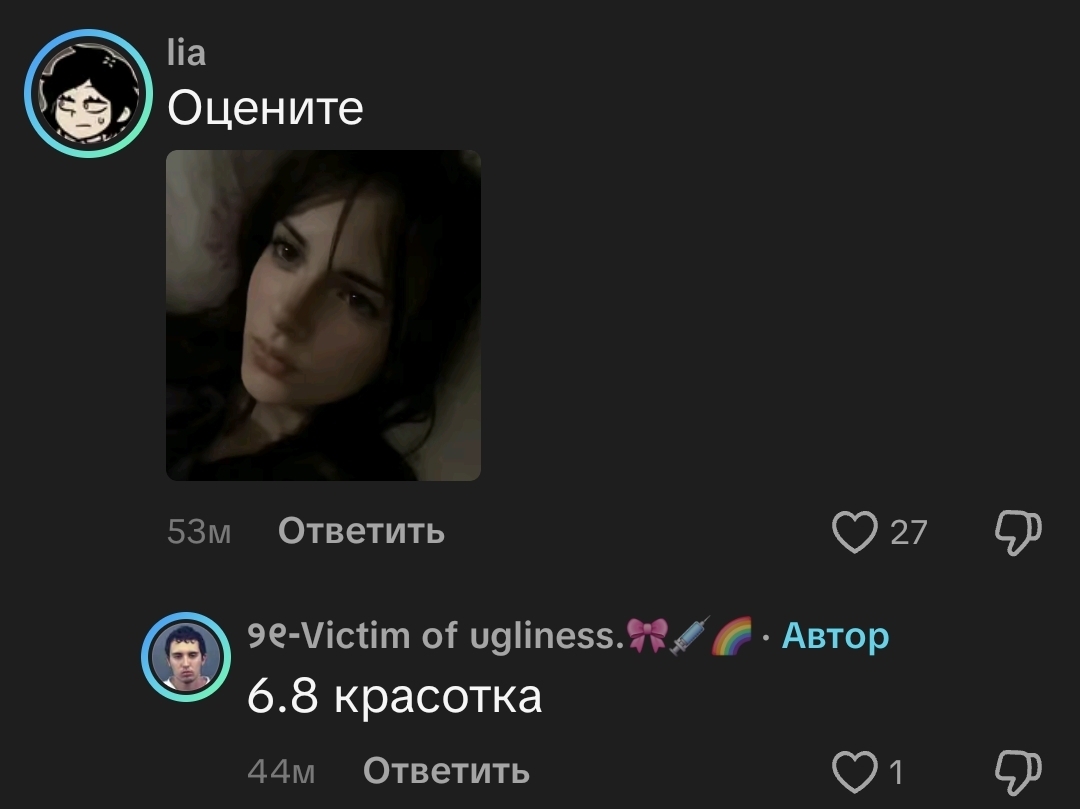Click the 1 like count on reply

(895, 772)
